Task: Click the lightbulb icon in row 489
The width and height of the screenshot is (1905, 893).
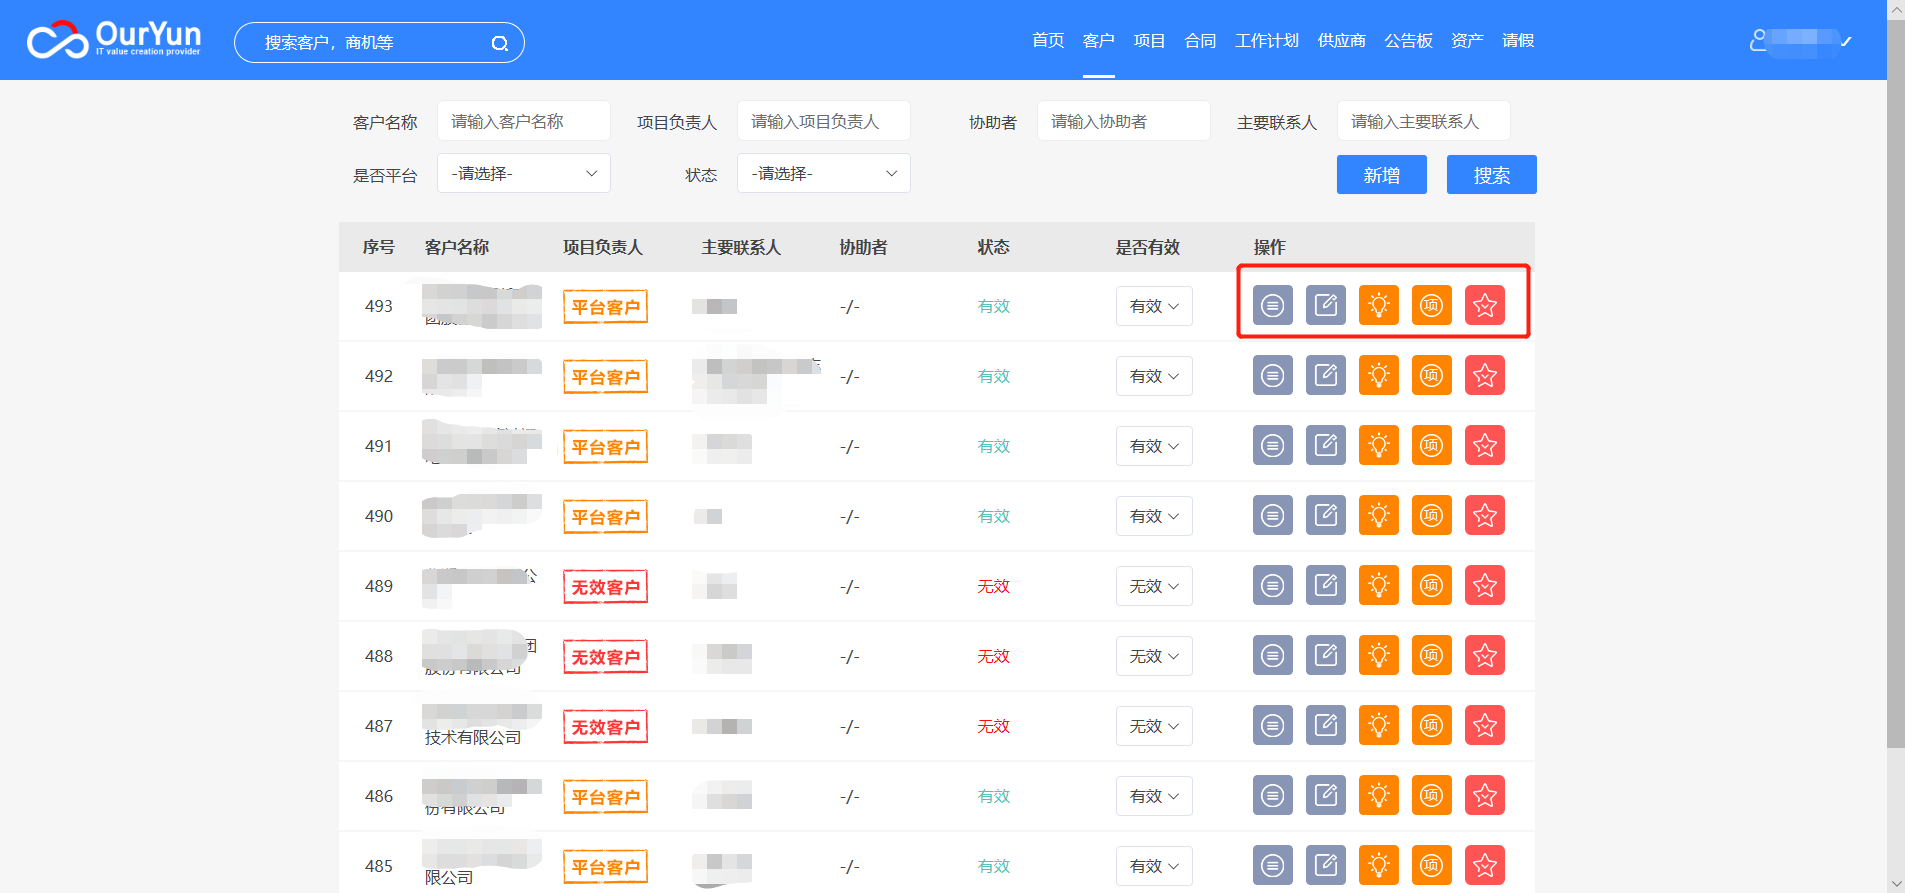Action: pyautogui.click(x=1379, y=586)
